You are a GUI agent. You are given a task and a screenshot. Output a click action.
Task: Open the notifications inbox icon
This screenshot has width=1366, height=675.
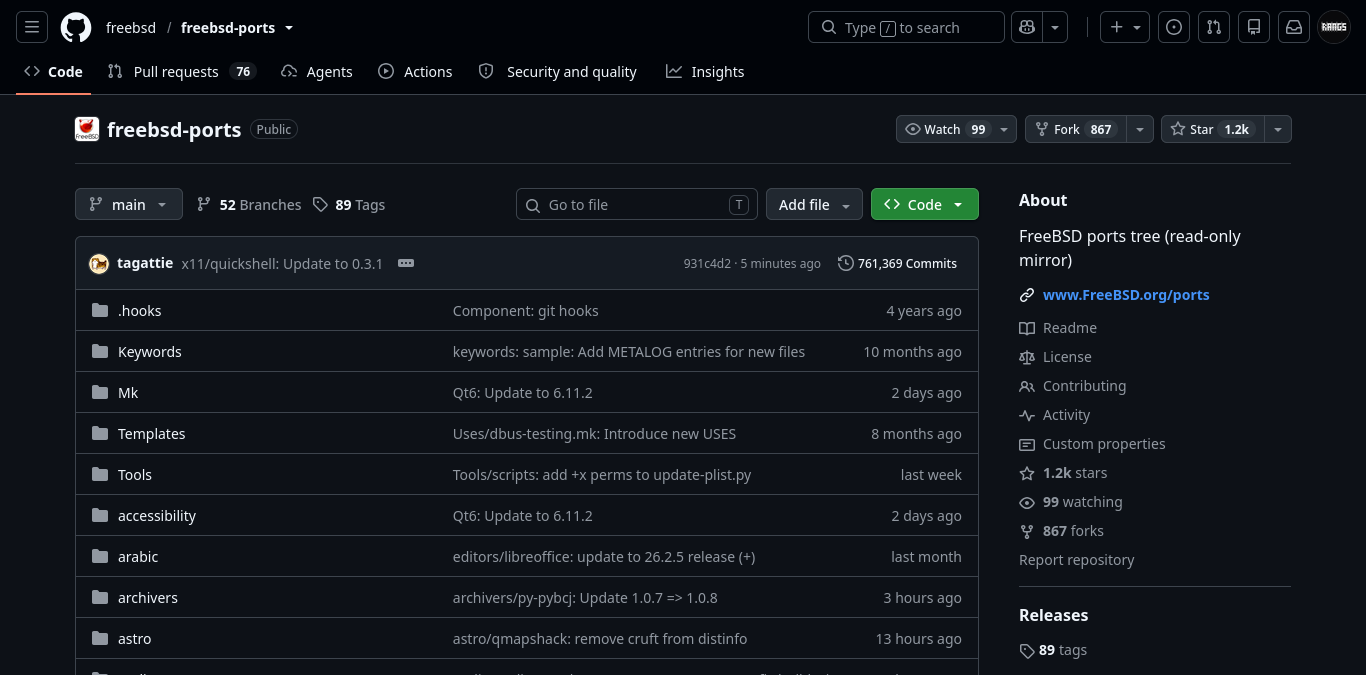click(1294, 27)
